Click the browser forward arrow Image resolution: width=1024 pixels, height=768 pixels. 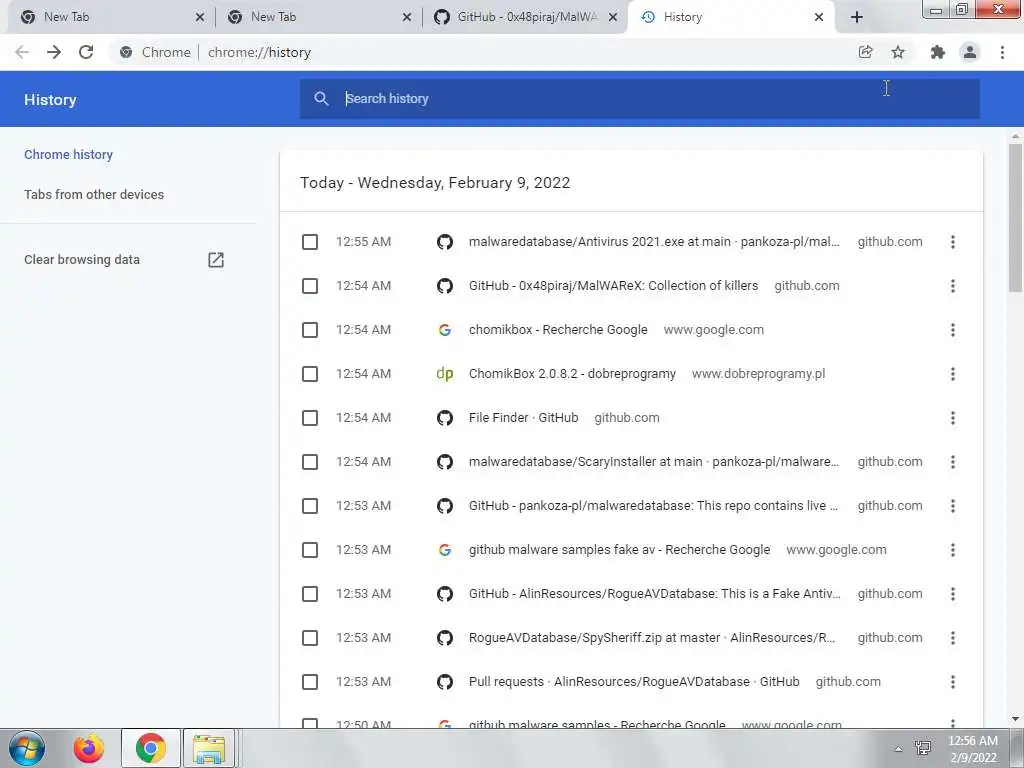point(54,52)
